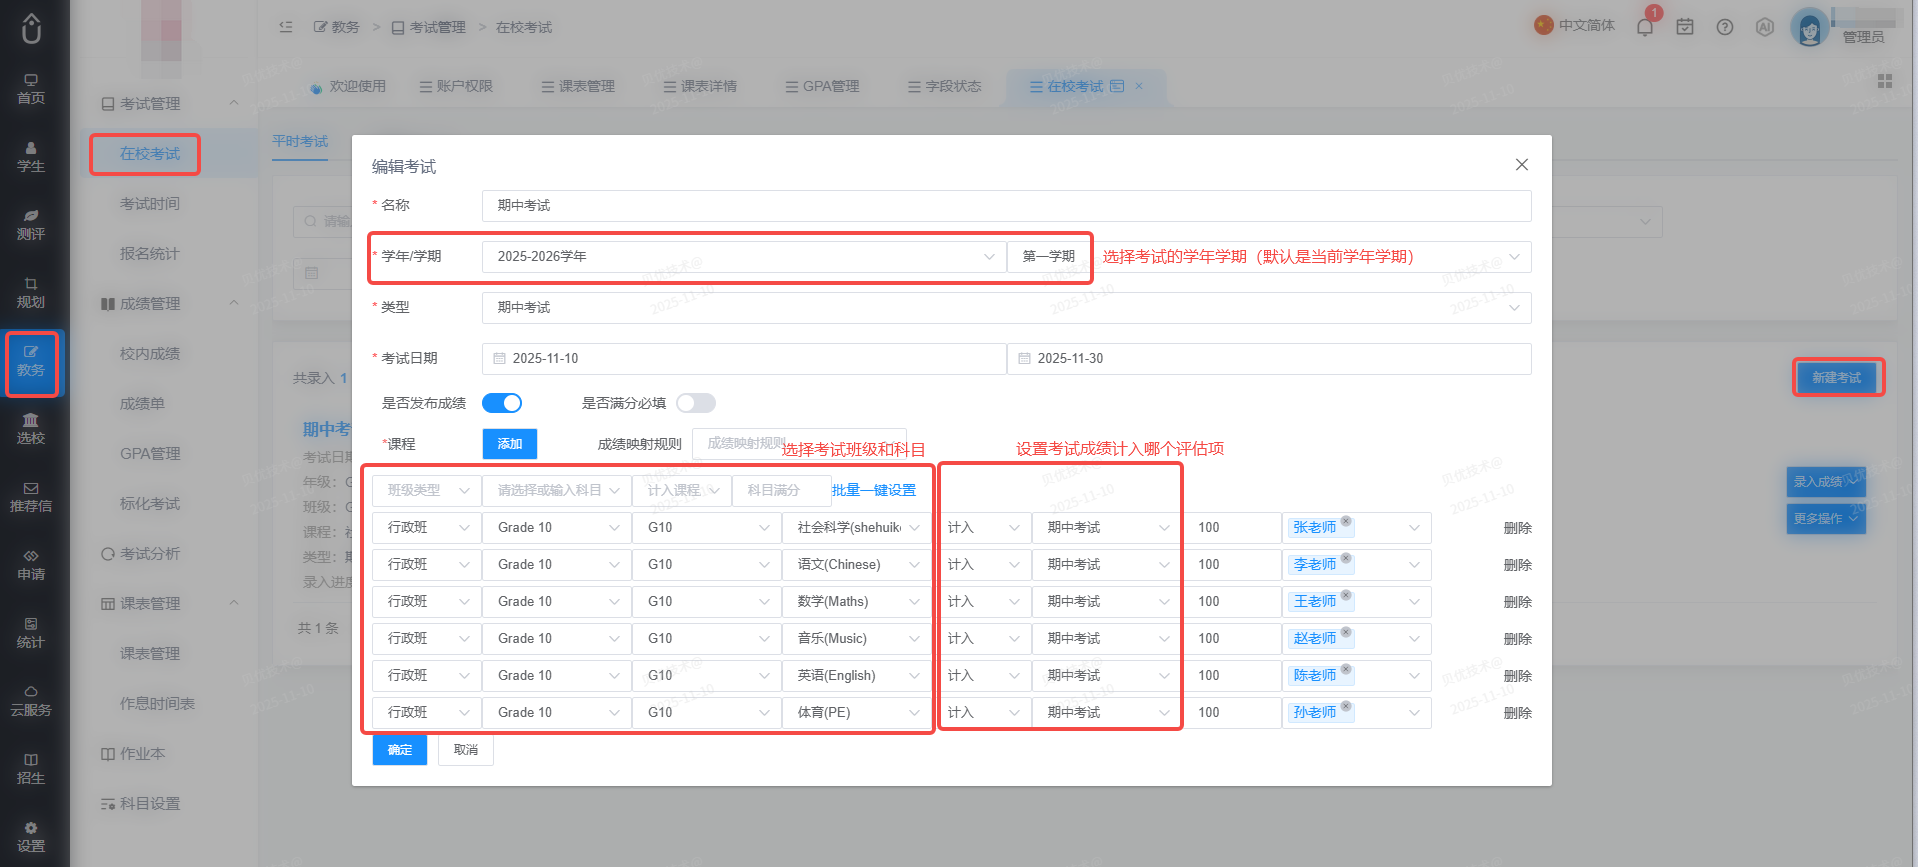Click the sidebar collapse icon beside breadcrumb

coord(286,27)
